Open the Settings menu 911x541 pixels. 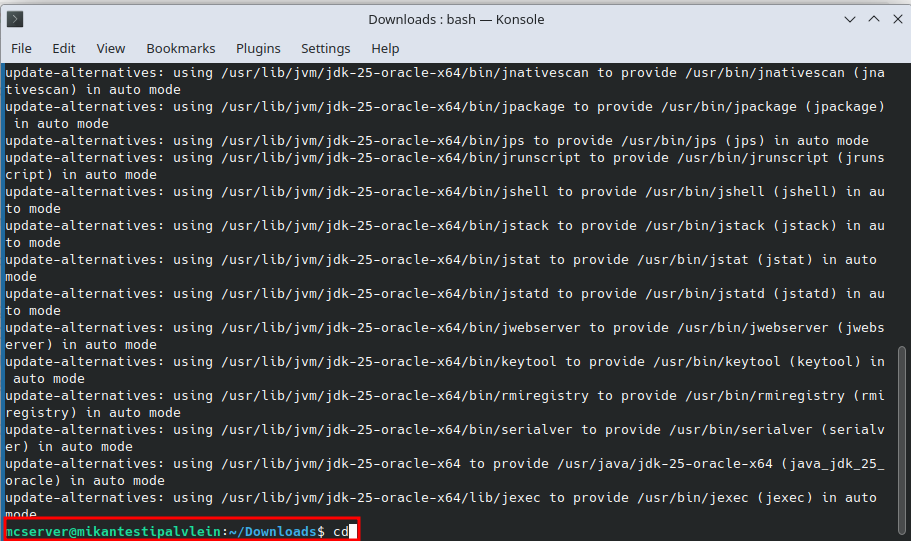(x=325, y=48)
